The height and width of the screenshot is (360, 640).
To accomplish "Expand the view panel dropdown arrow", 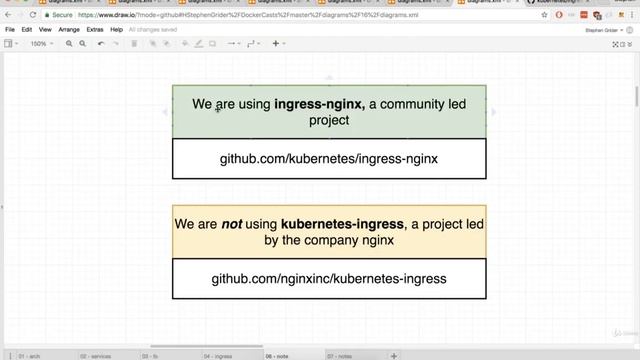I will pos(17,43).
